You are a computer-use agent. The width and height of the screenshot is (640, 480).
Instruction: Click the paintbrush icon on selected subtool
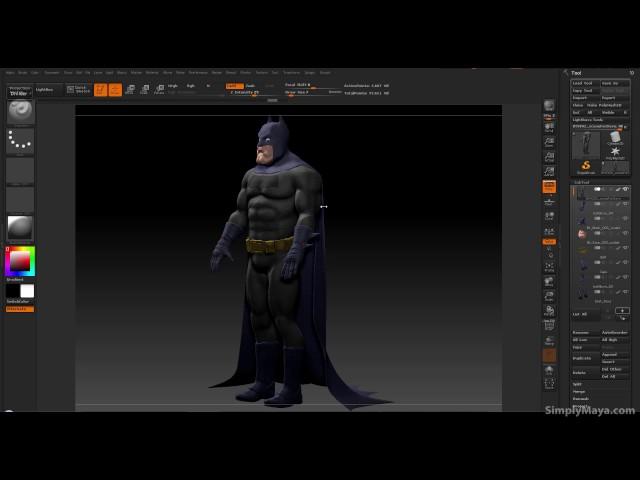coord(618,189)
